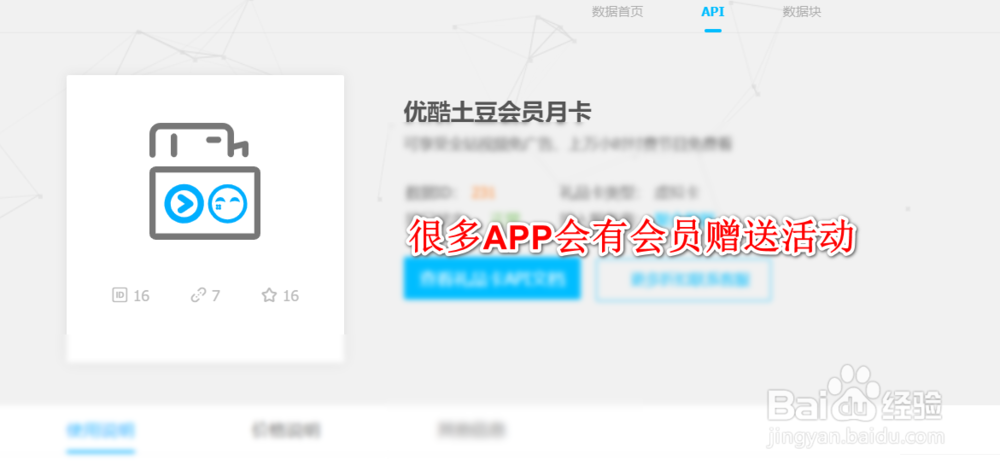
Task: Select the API navigation tab
Action: tap(712, 11)
